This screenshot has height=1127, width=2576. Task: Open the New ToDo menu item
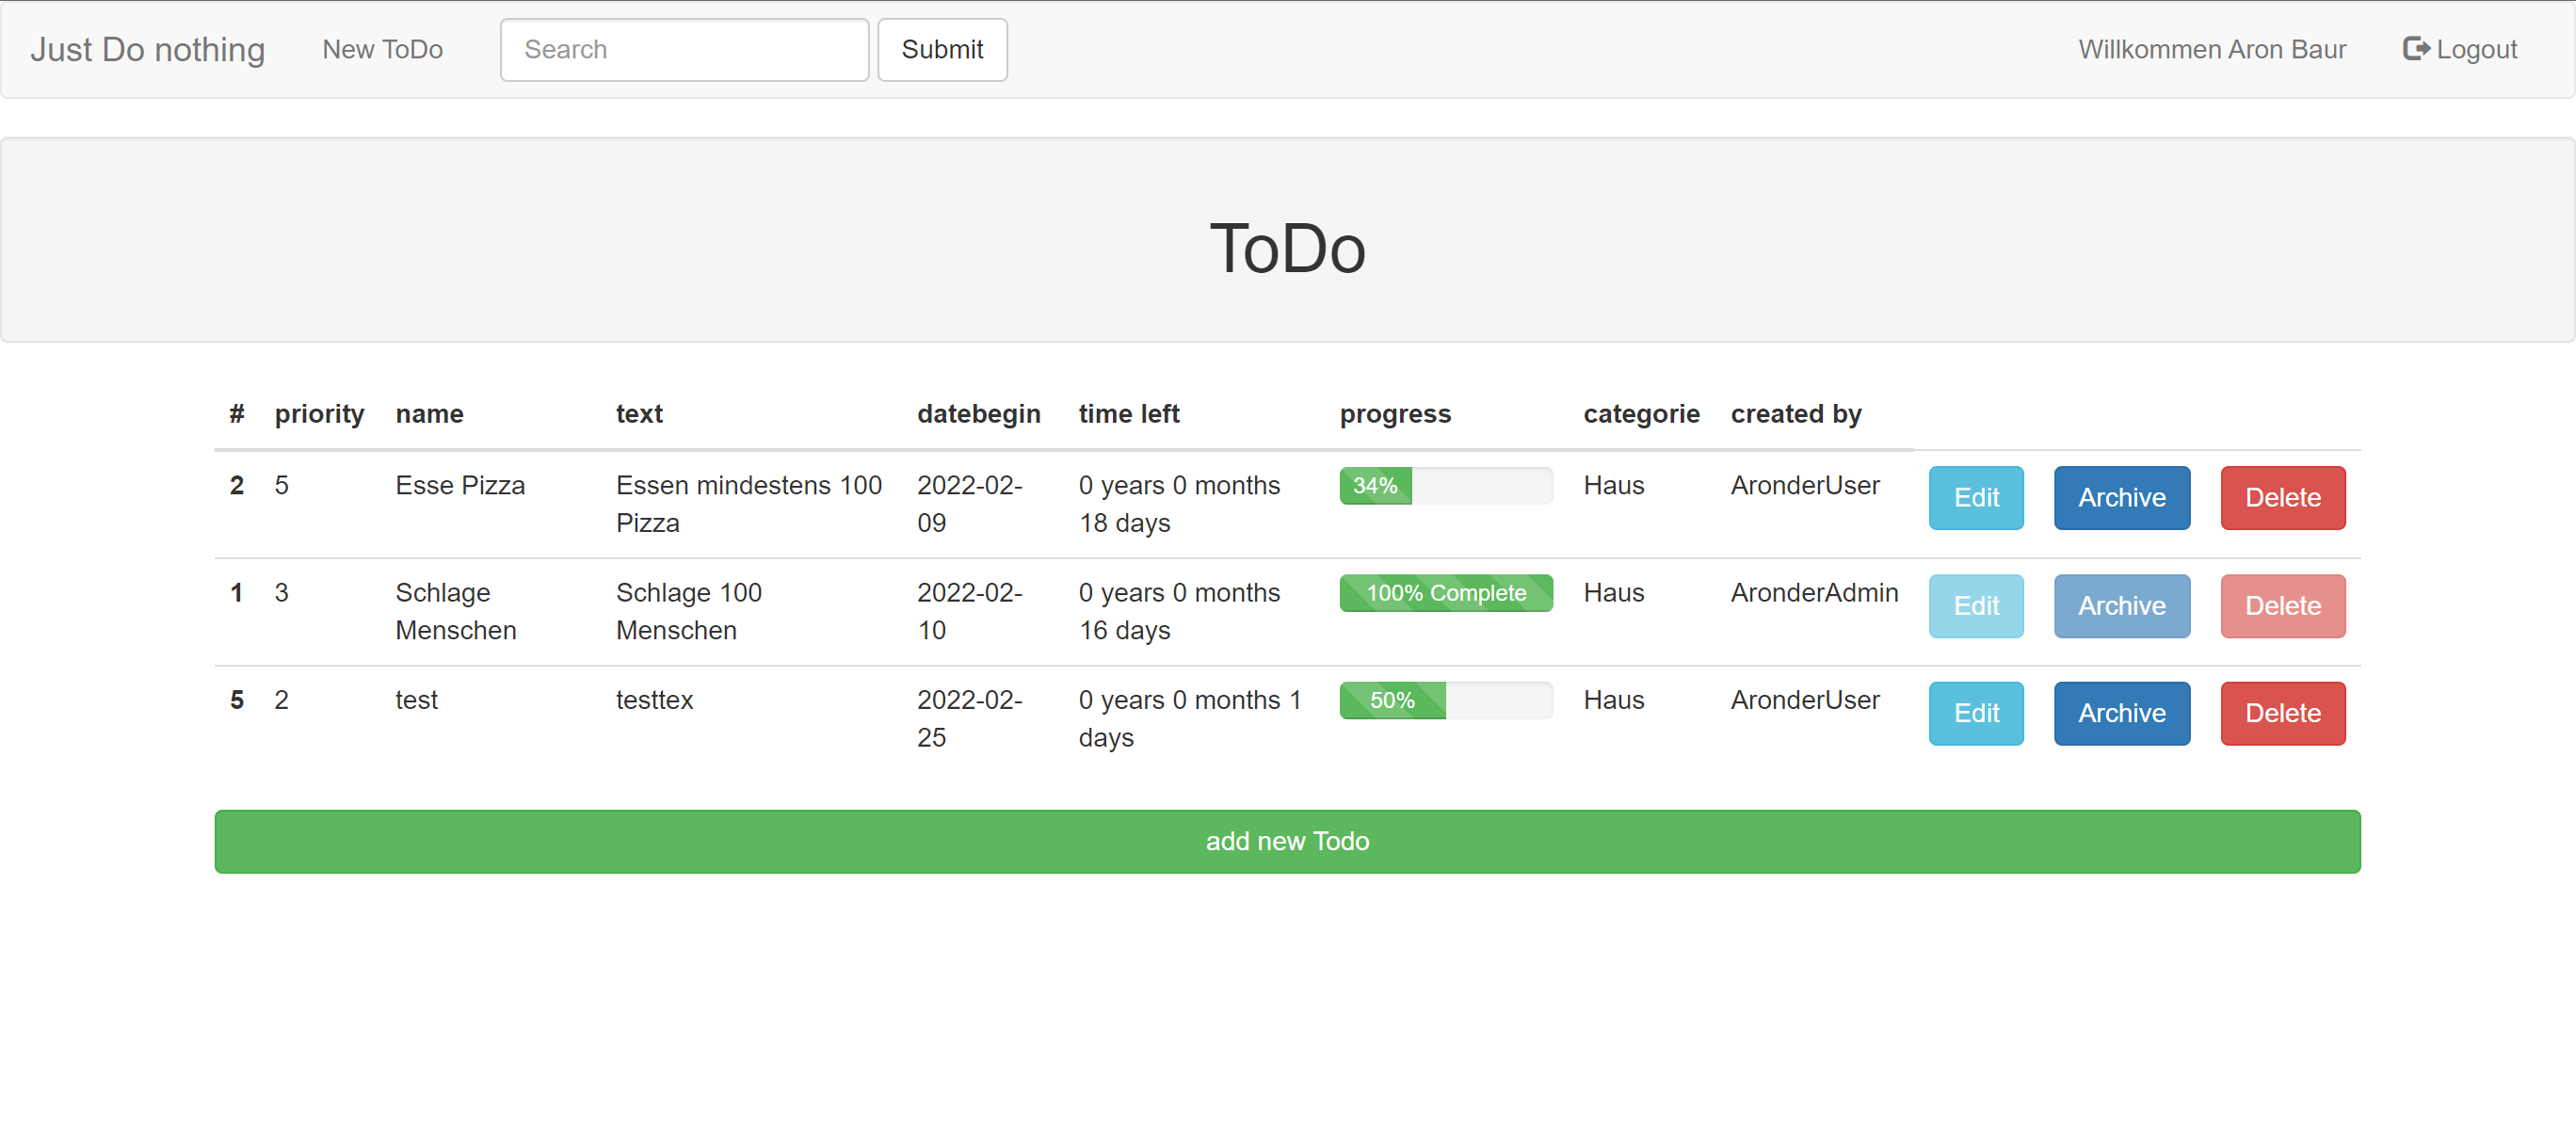click(x=382, y=49)
